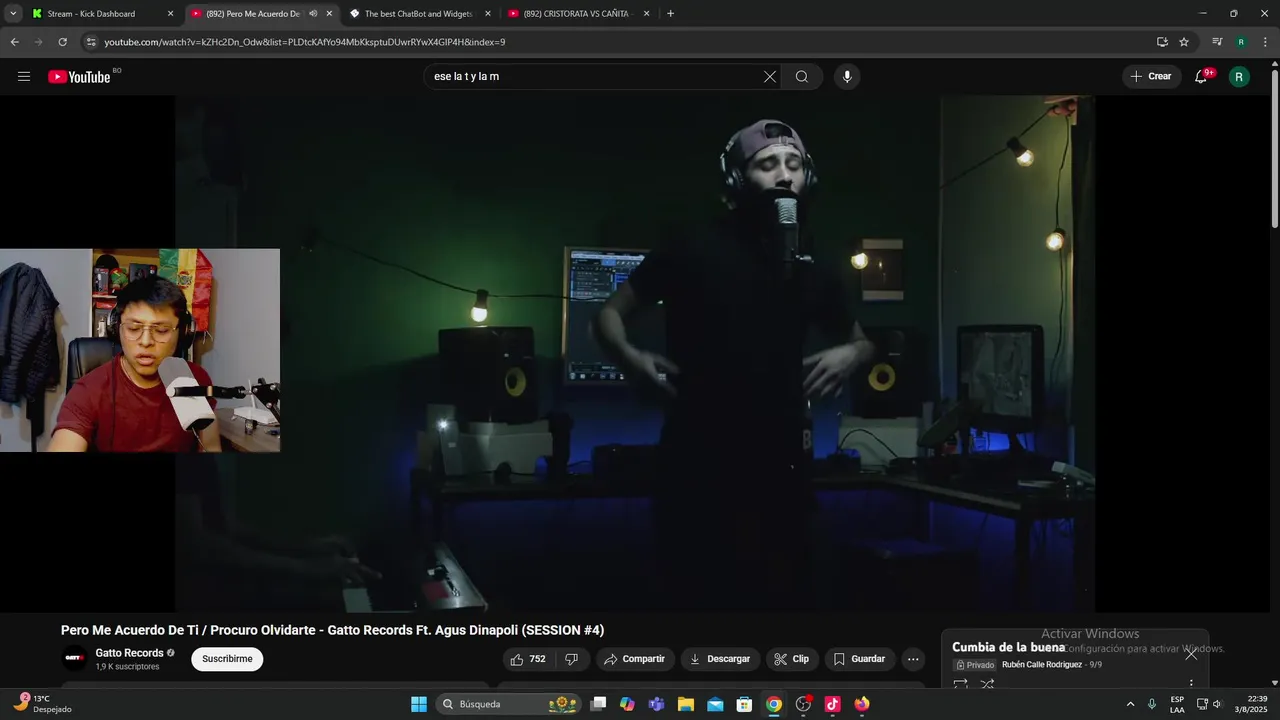Image resolution: width=1280 pixels, height=720 pixels.
Task: Switch to The best ChatBot and Widgets tab
Action: (x=418, y=14)
